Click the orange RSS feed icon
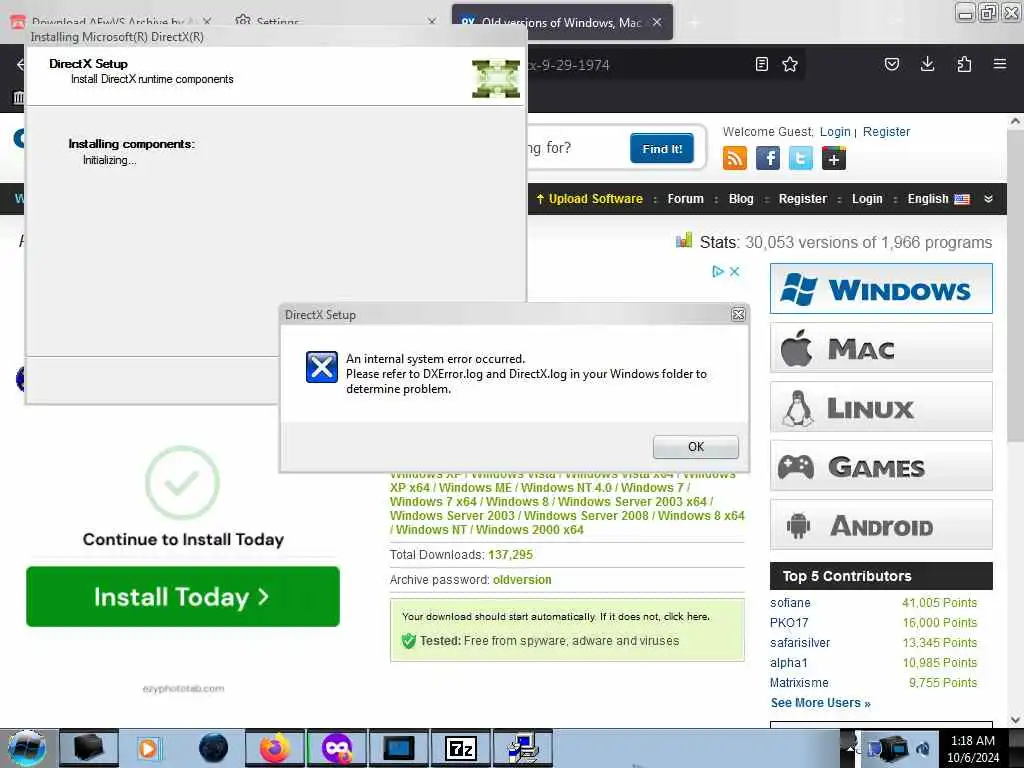The image size is (1024, 768). (735, 158)
